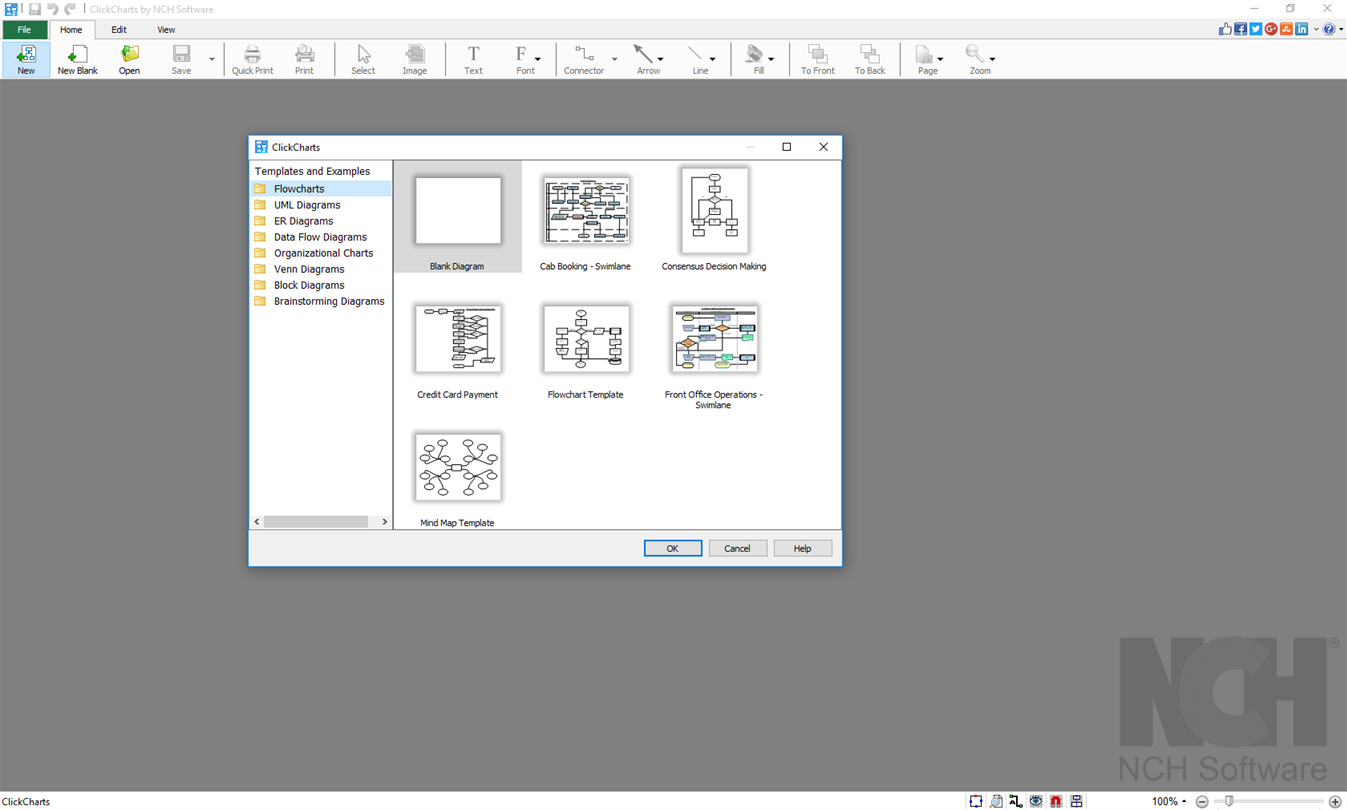Click the To Front toolbar icon
Viewport: 1347px width, 810px height.
pyautogui.click(x=817, y=59)
